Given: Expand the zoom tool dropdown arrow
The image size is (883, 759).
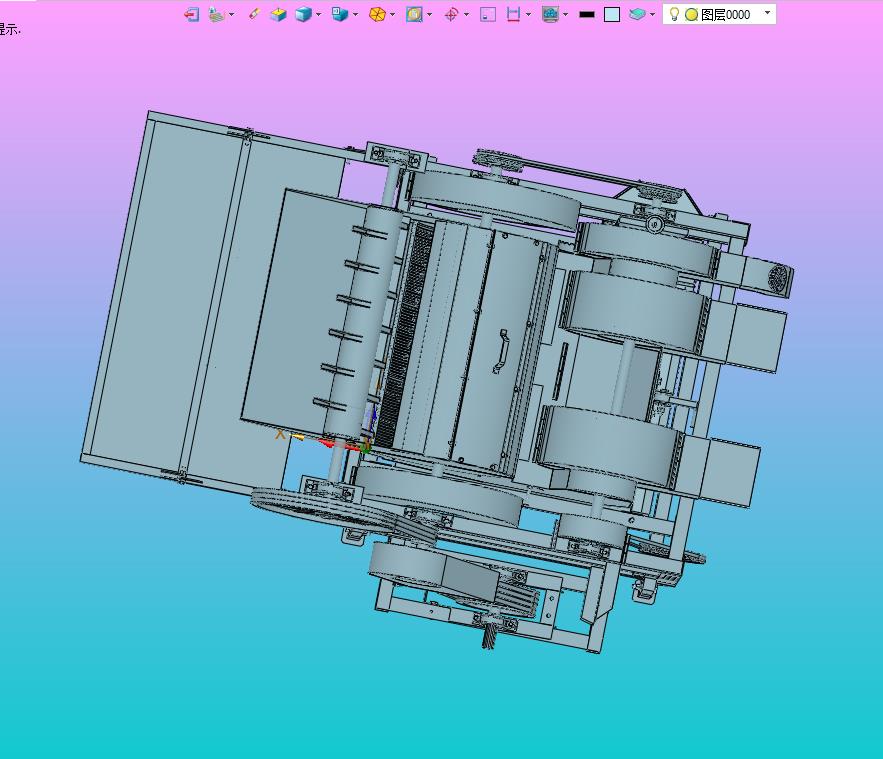Looking at the screenshot, I should click(430, 15).
